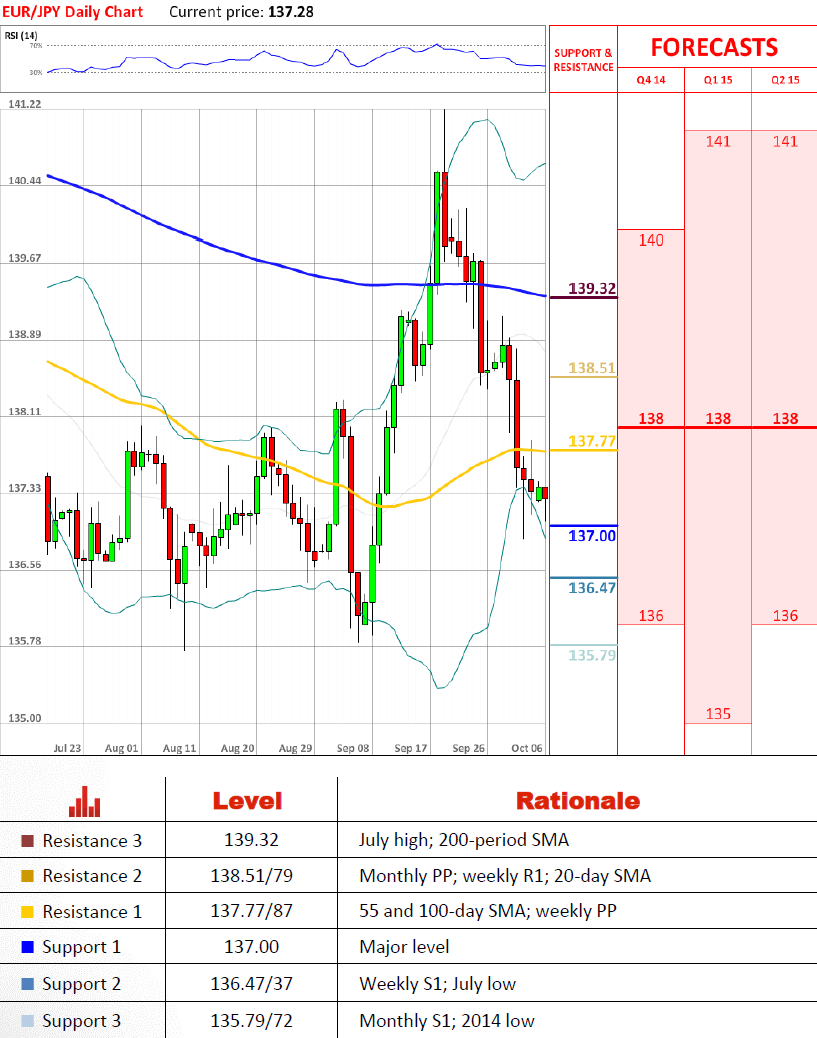The image size is (817, 1038).
Task: Click the Resistance 1 yellow color swatch
Action: (x=27, y=912)
